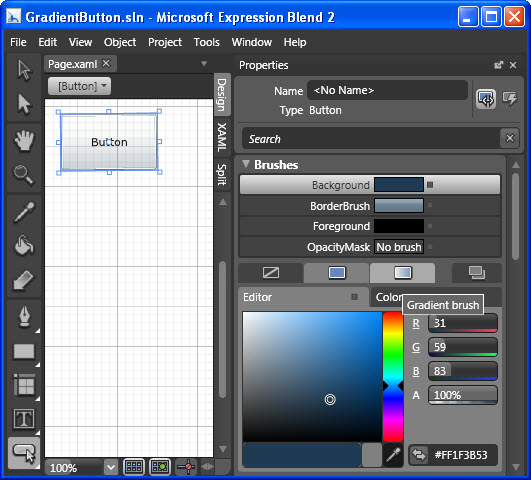Click BorderBrush advanced property marker
This screenshot has width=531, height=480.
pyautogui.click(x=430, y=205)
